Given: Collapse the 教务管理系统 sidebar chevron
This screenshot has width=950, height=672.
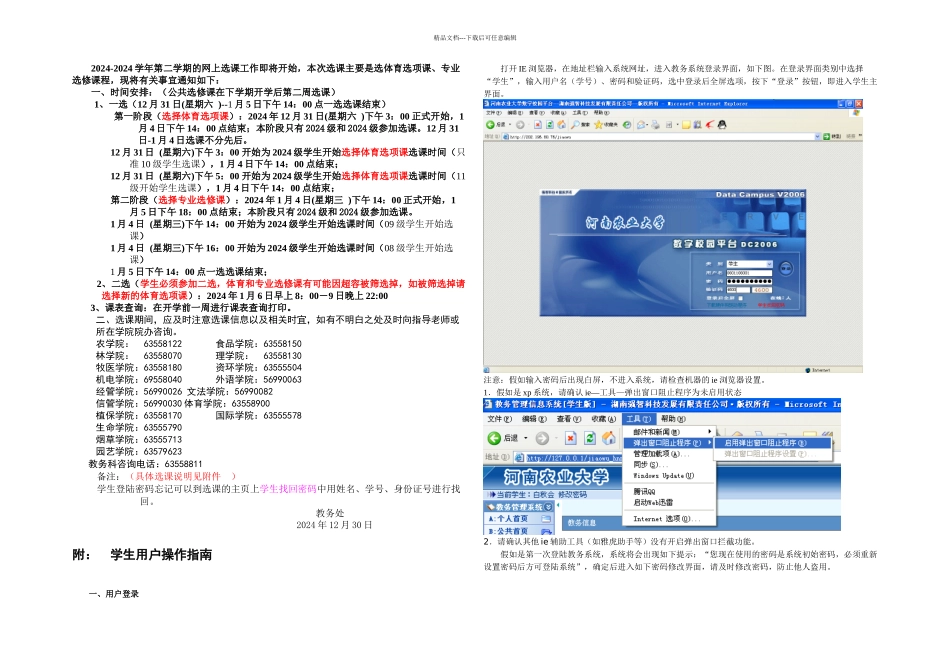Looking at the screenshot, I should 548,507.
